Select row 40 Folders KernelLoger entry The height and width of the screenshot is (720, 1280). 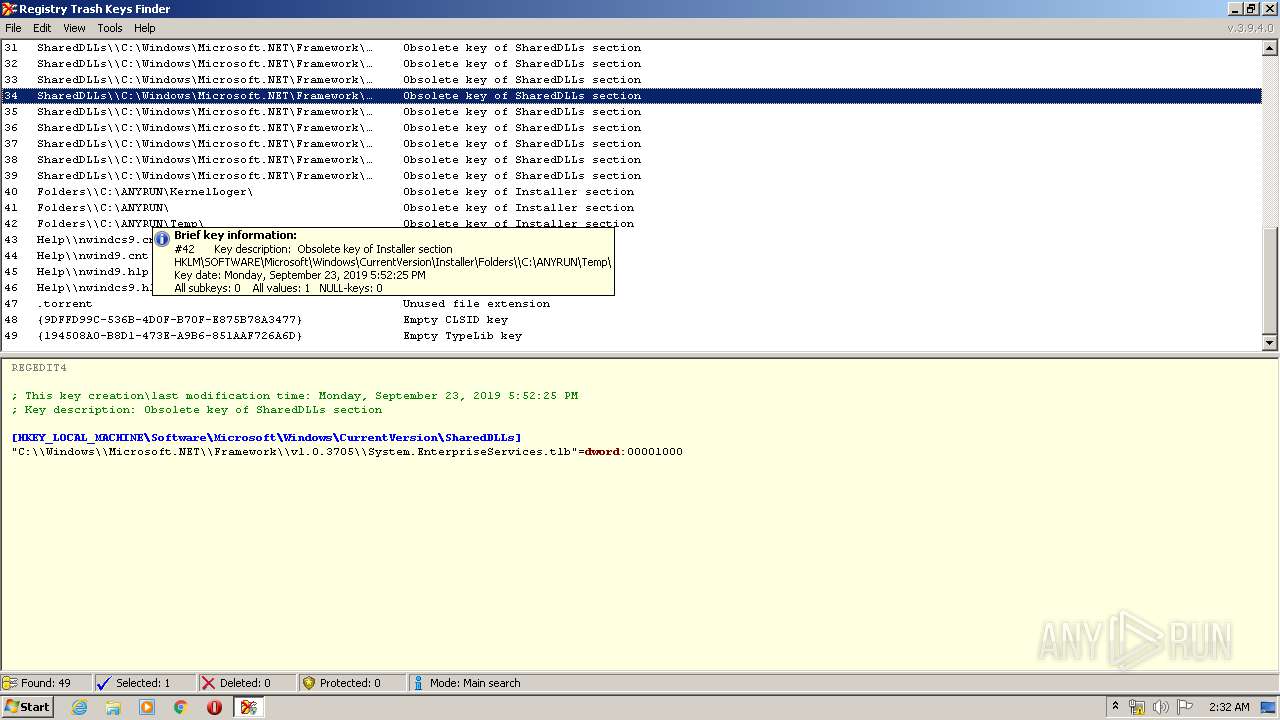tap(631, 192)
